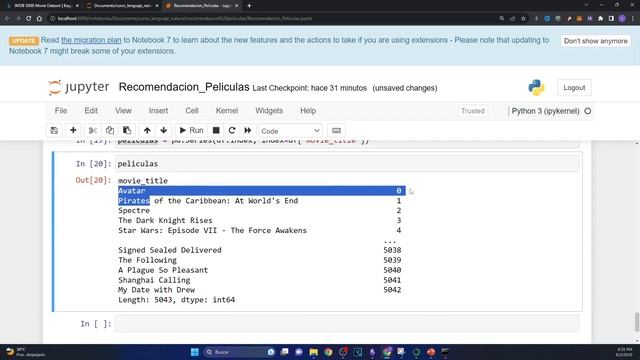Image resolution: width=640 pixels, height=360 pixels.
Task: Click the Spectre output row
Action: 260,211
